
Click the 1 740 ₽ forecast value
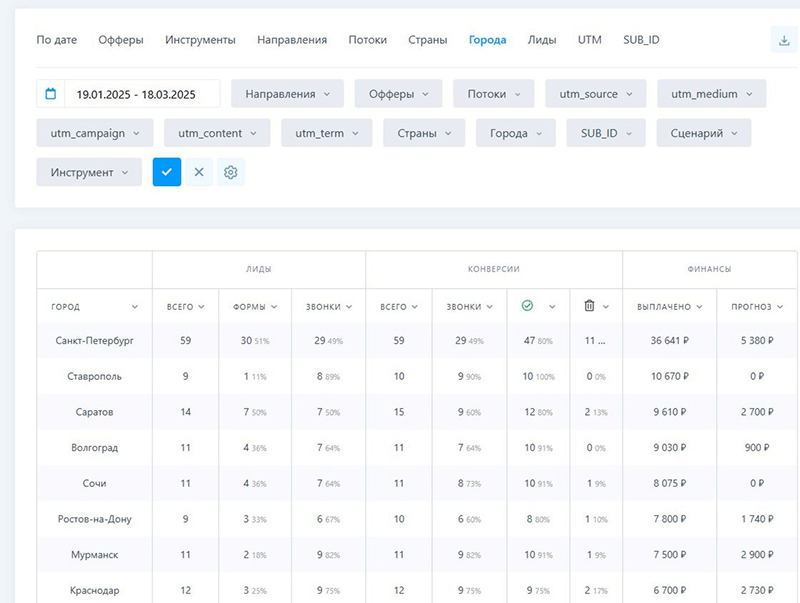coord(757,519)
